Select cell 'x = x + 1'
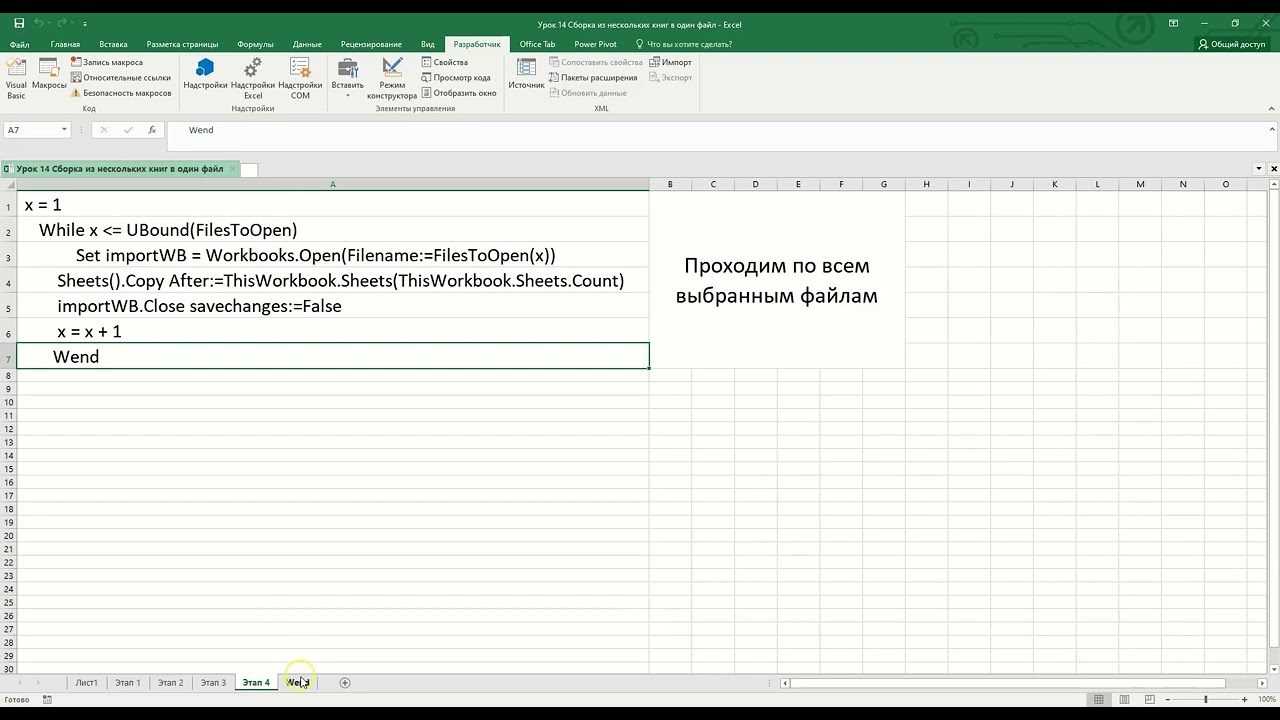Viewport: 1280px width, 720px height. tap(333, 332)
